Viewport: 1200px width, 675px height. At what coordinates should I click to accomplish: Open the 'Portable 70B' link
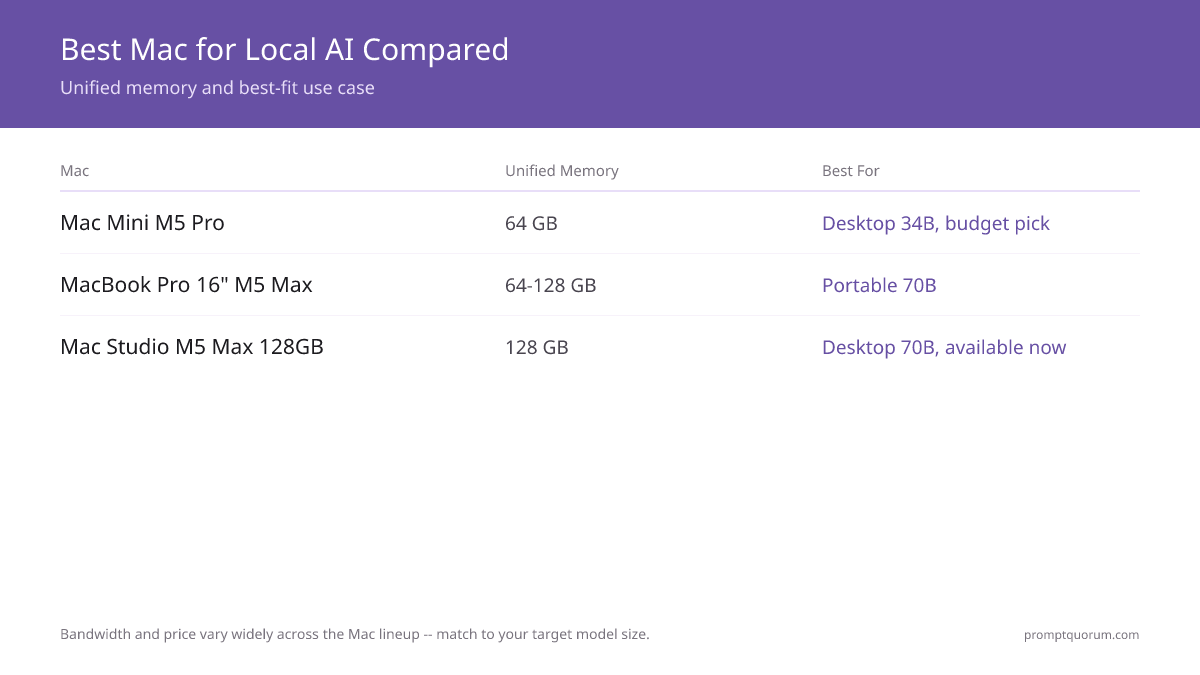(x=879, y=285)
